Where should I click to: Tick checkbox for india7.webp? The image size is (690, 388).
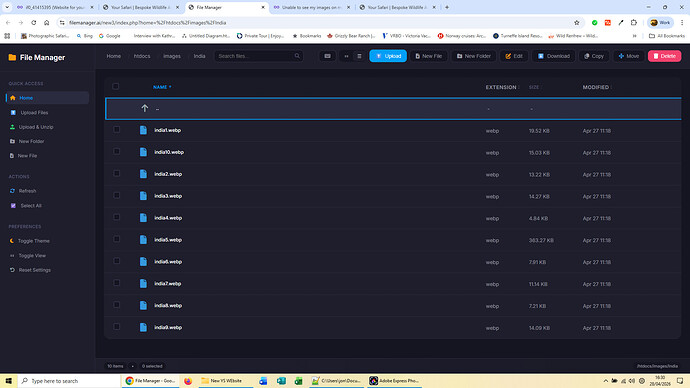pyautogui.click(x=116, y=283)
